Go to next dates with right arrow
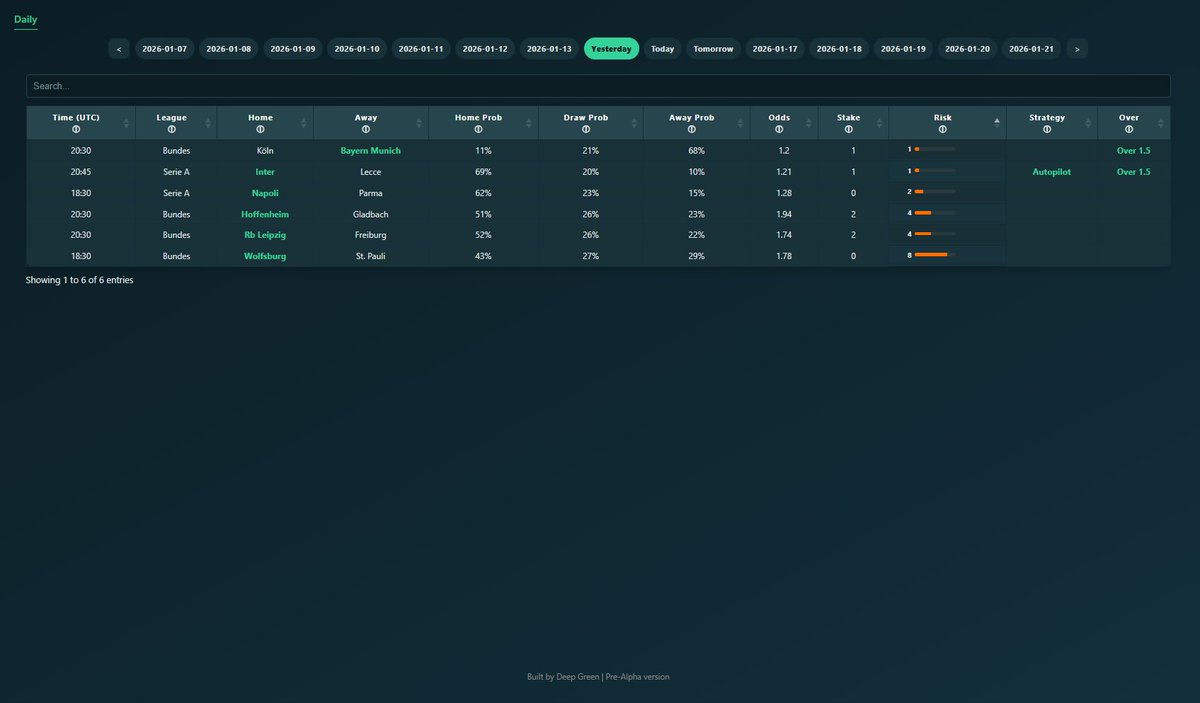 [1077, 48]
